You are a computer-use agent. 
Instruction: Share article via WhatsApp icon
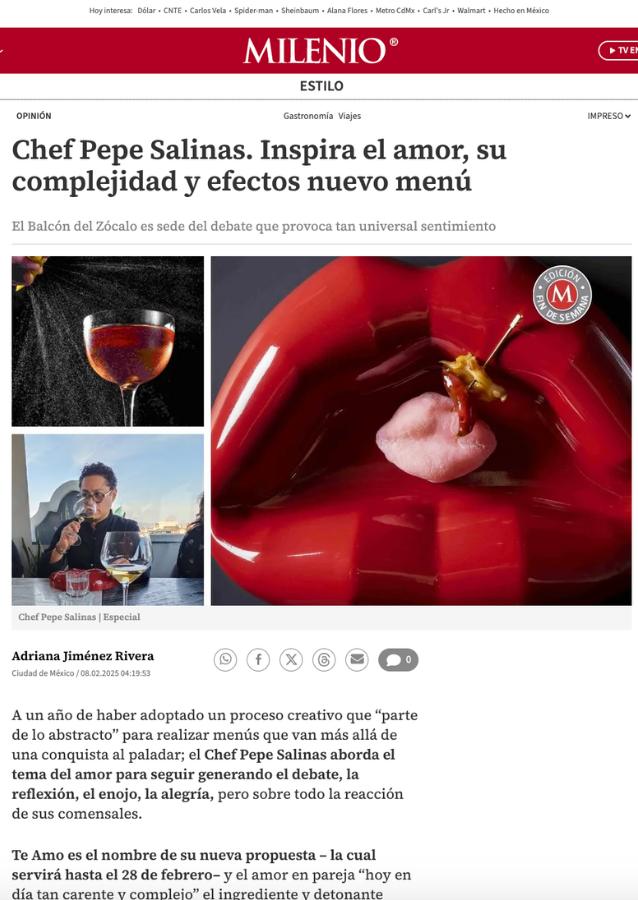tap(225, 660)
